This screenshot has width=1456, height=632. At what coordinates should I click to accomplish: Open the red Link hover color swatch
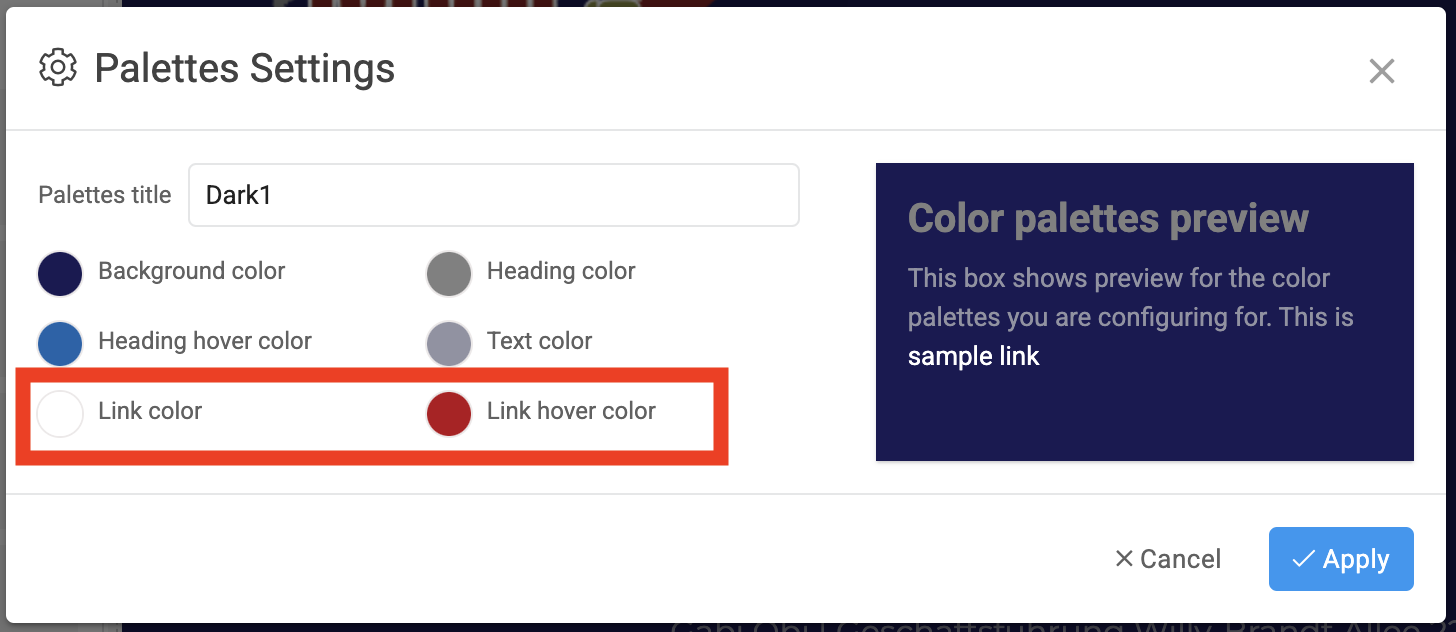(x=449, y=414)
